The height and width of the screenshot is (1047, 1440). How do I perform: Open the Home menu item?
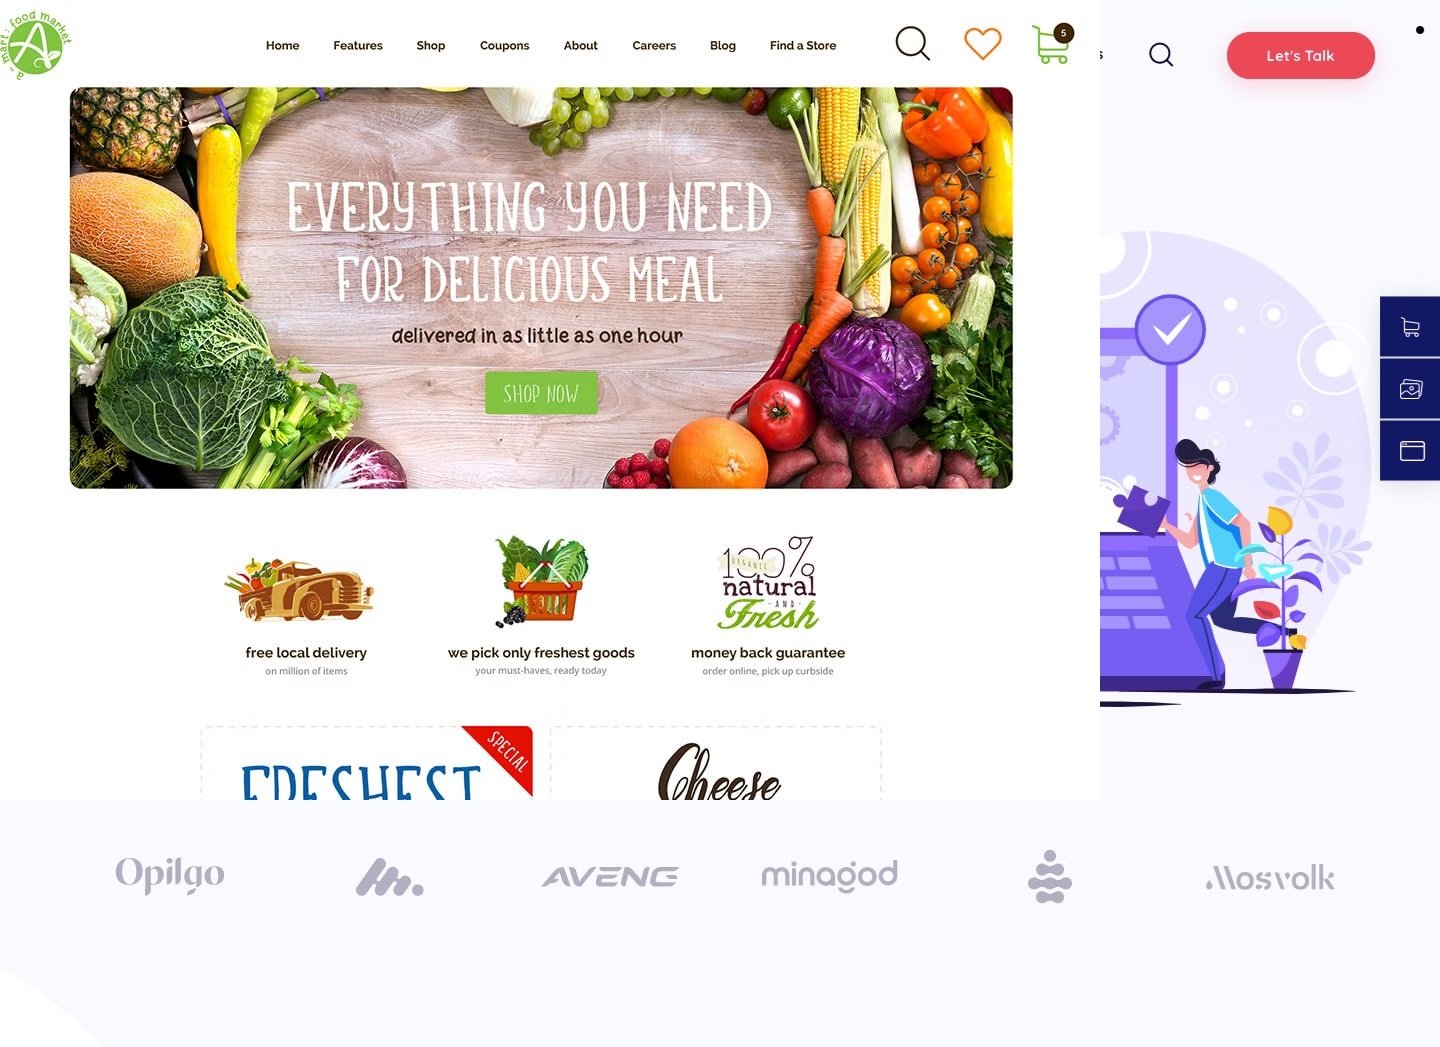282,45
